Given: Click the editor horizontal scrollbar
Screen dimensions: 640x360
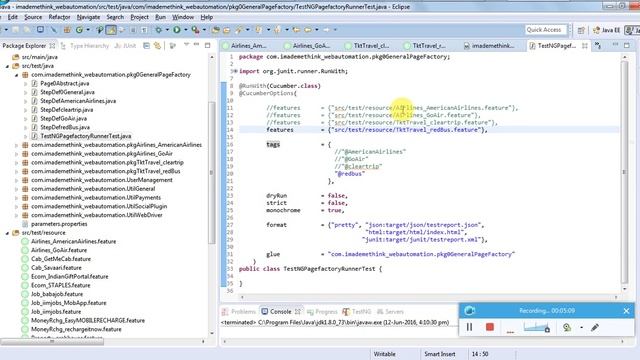Looking at the screenshot, I should (429, 297).
